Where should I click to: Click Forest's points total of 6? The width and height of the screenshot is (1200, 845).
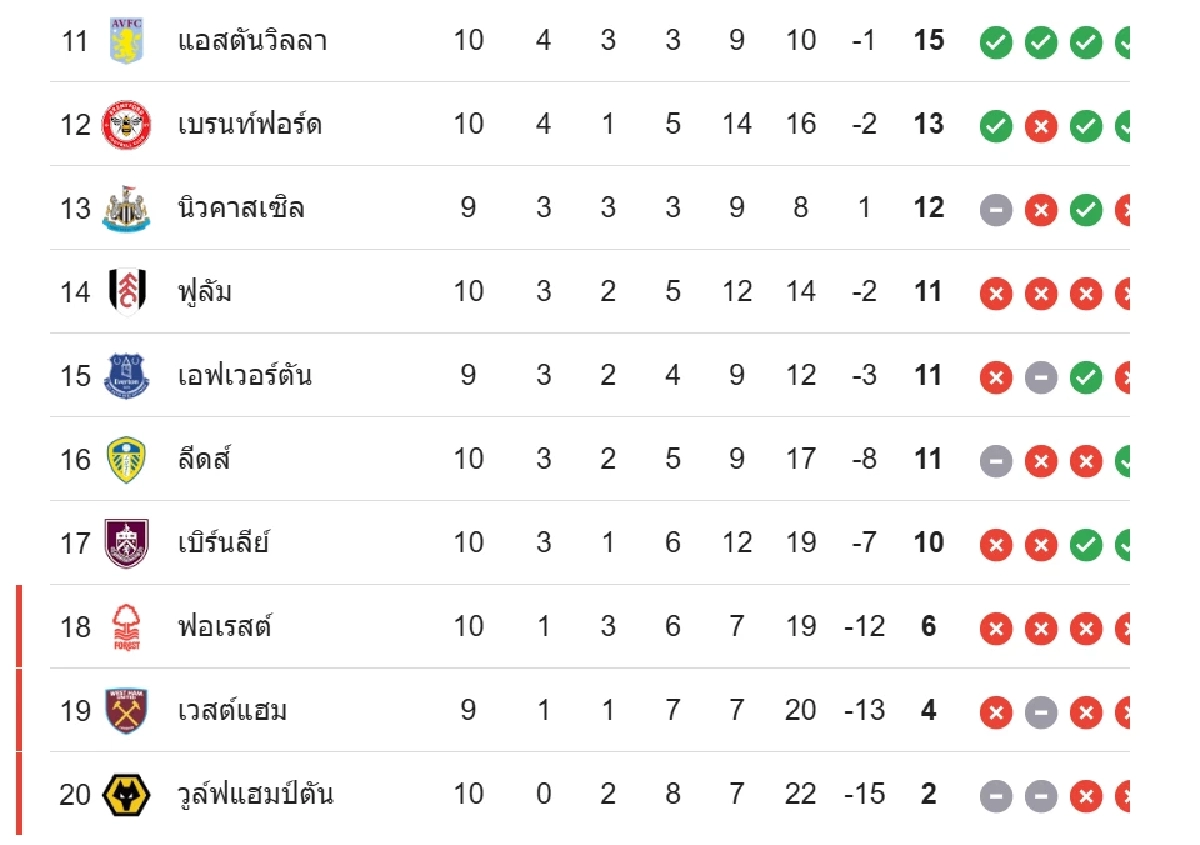point(928,627)
